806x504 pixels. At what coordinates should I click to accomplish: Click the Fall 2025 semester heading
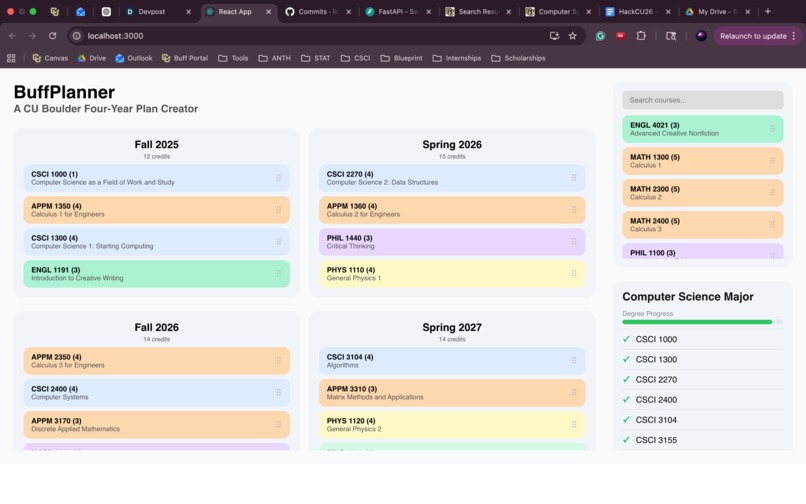tap(156, 145)
